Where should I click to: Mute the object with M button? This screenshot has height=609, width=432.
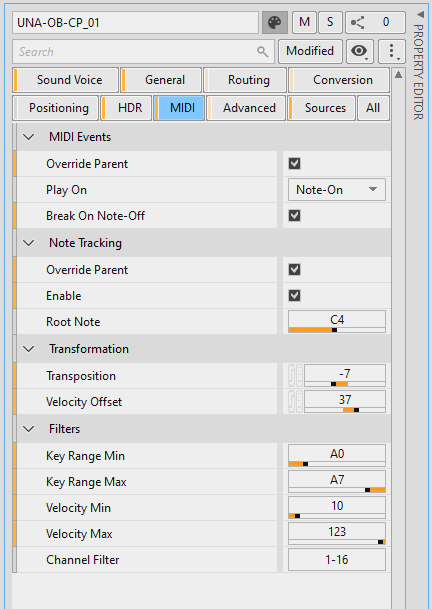tap(304, 23)
